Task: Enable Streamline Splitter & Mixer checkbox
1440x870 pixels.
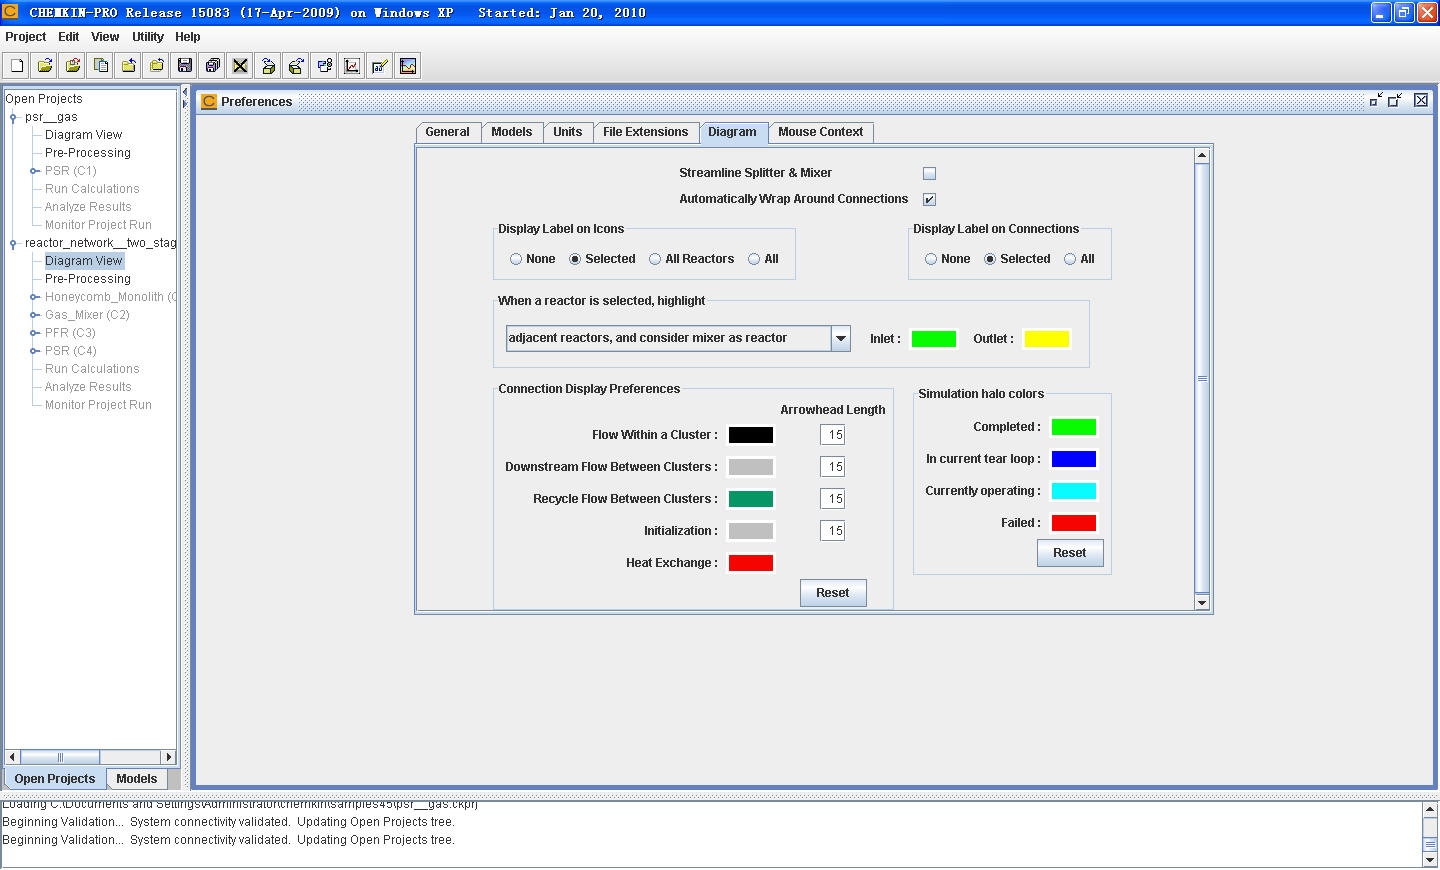Action: [x=929, y=173]
